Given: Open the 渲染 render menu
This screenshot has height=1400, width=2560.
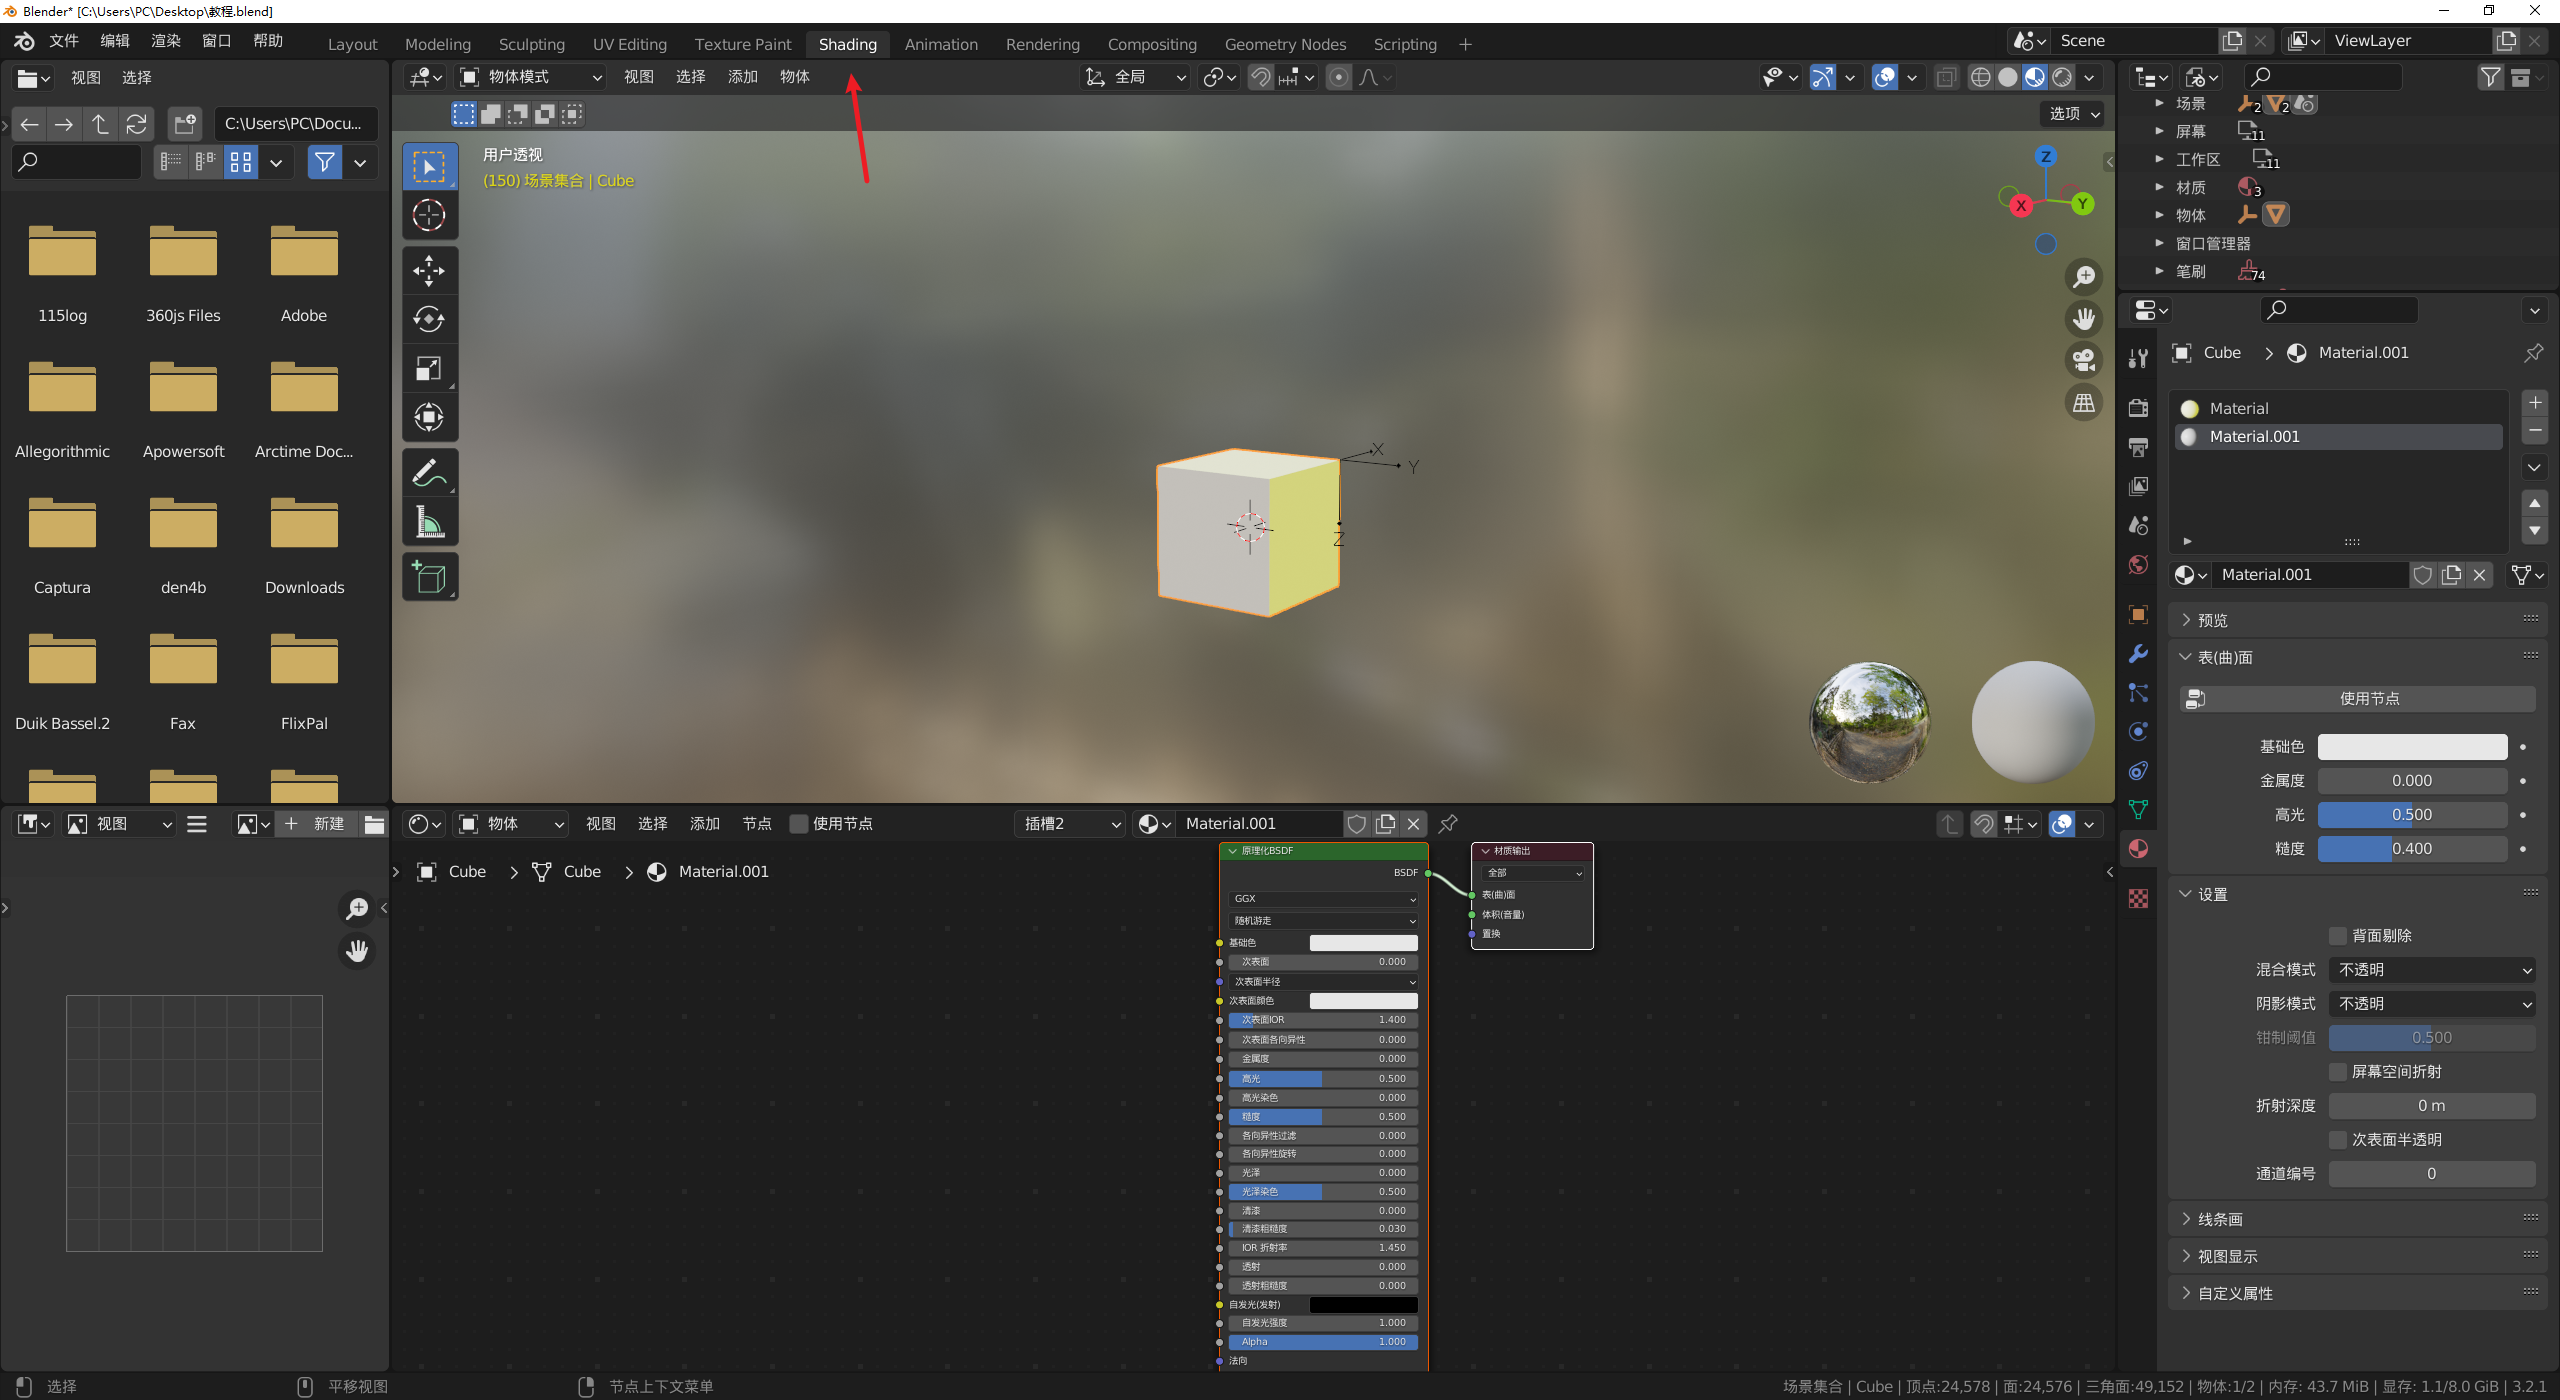Looking at the screenshot, I should click(165, 41).
